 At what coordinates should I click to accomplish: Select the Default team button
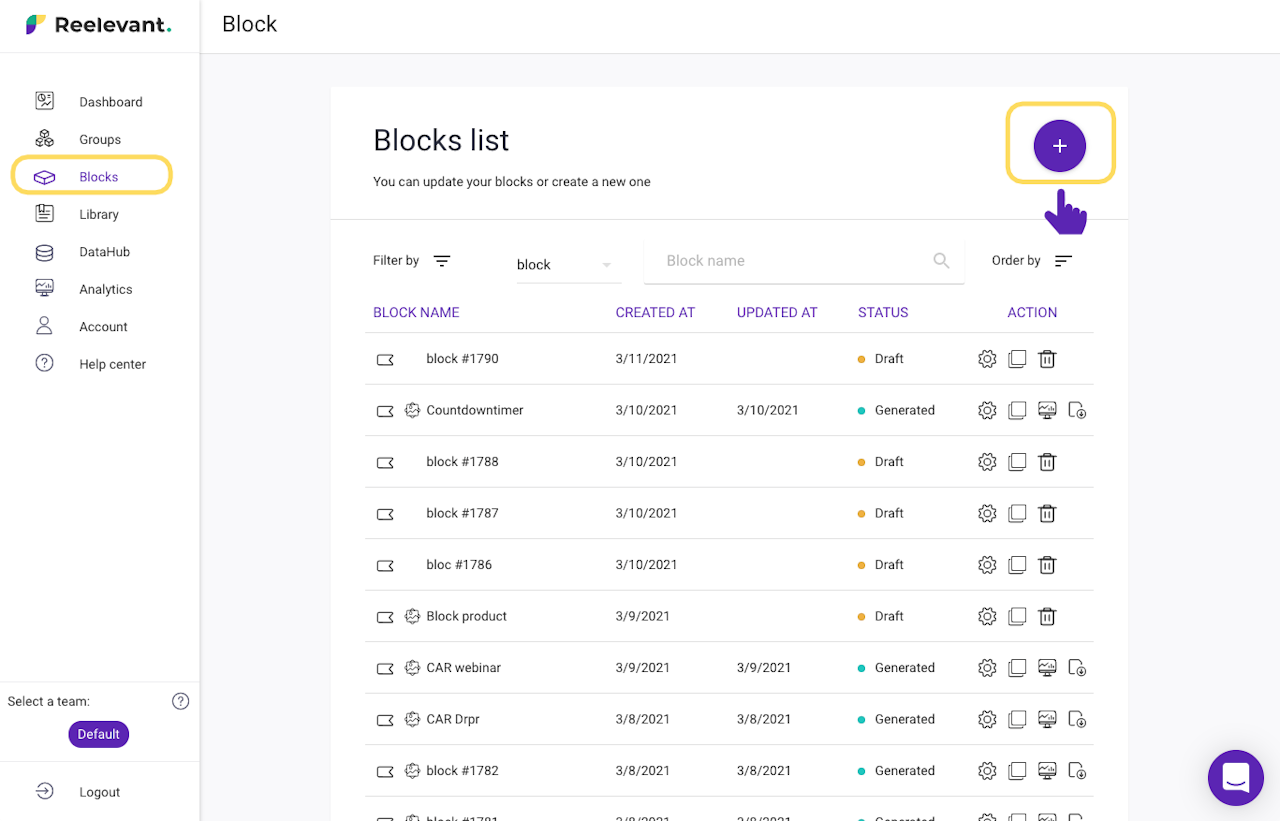pos(99,734)
